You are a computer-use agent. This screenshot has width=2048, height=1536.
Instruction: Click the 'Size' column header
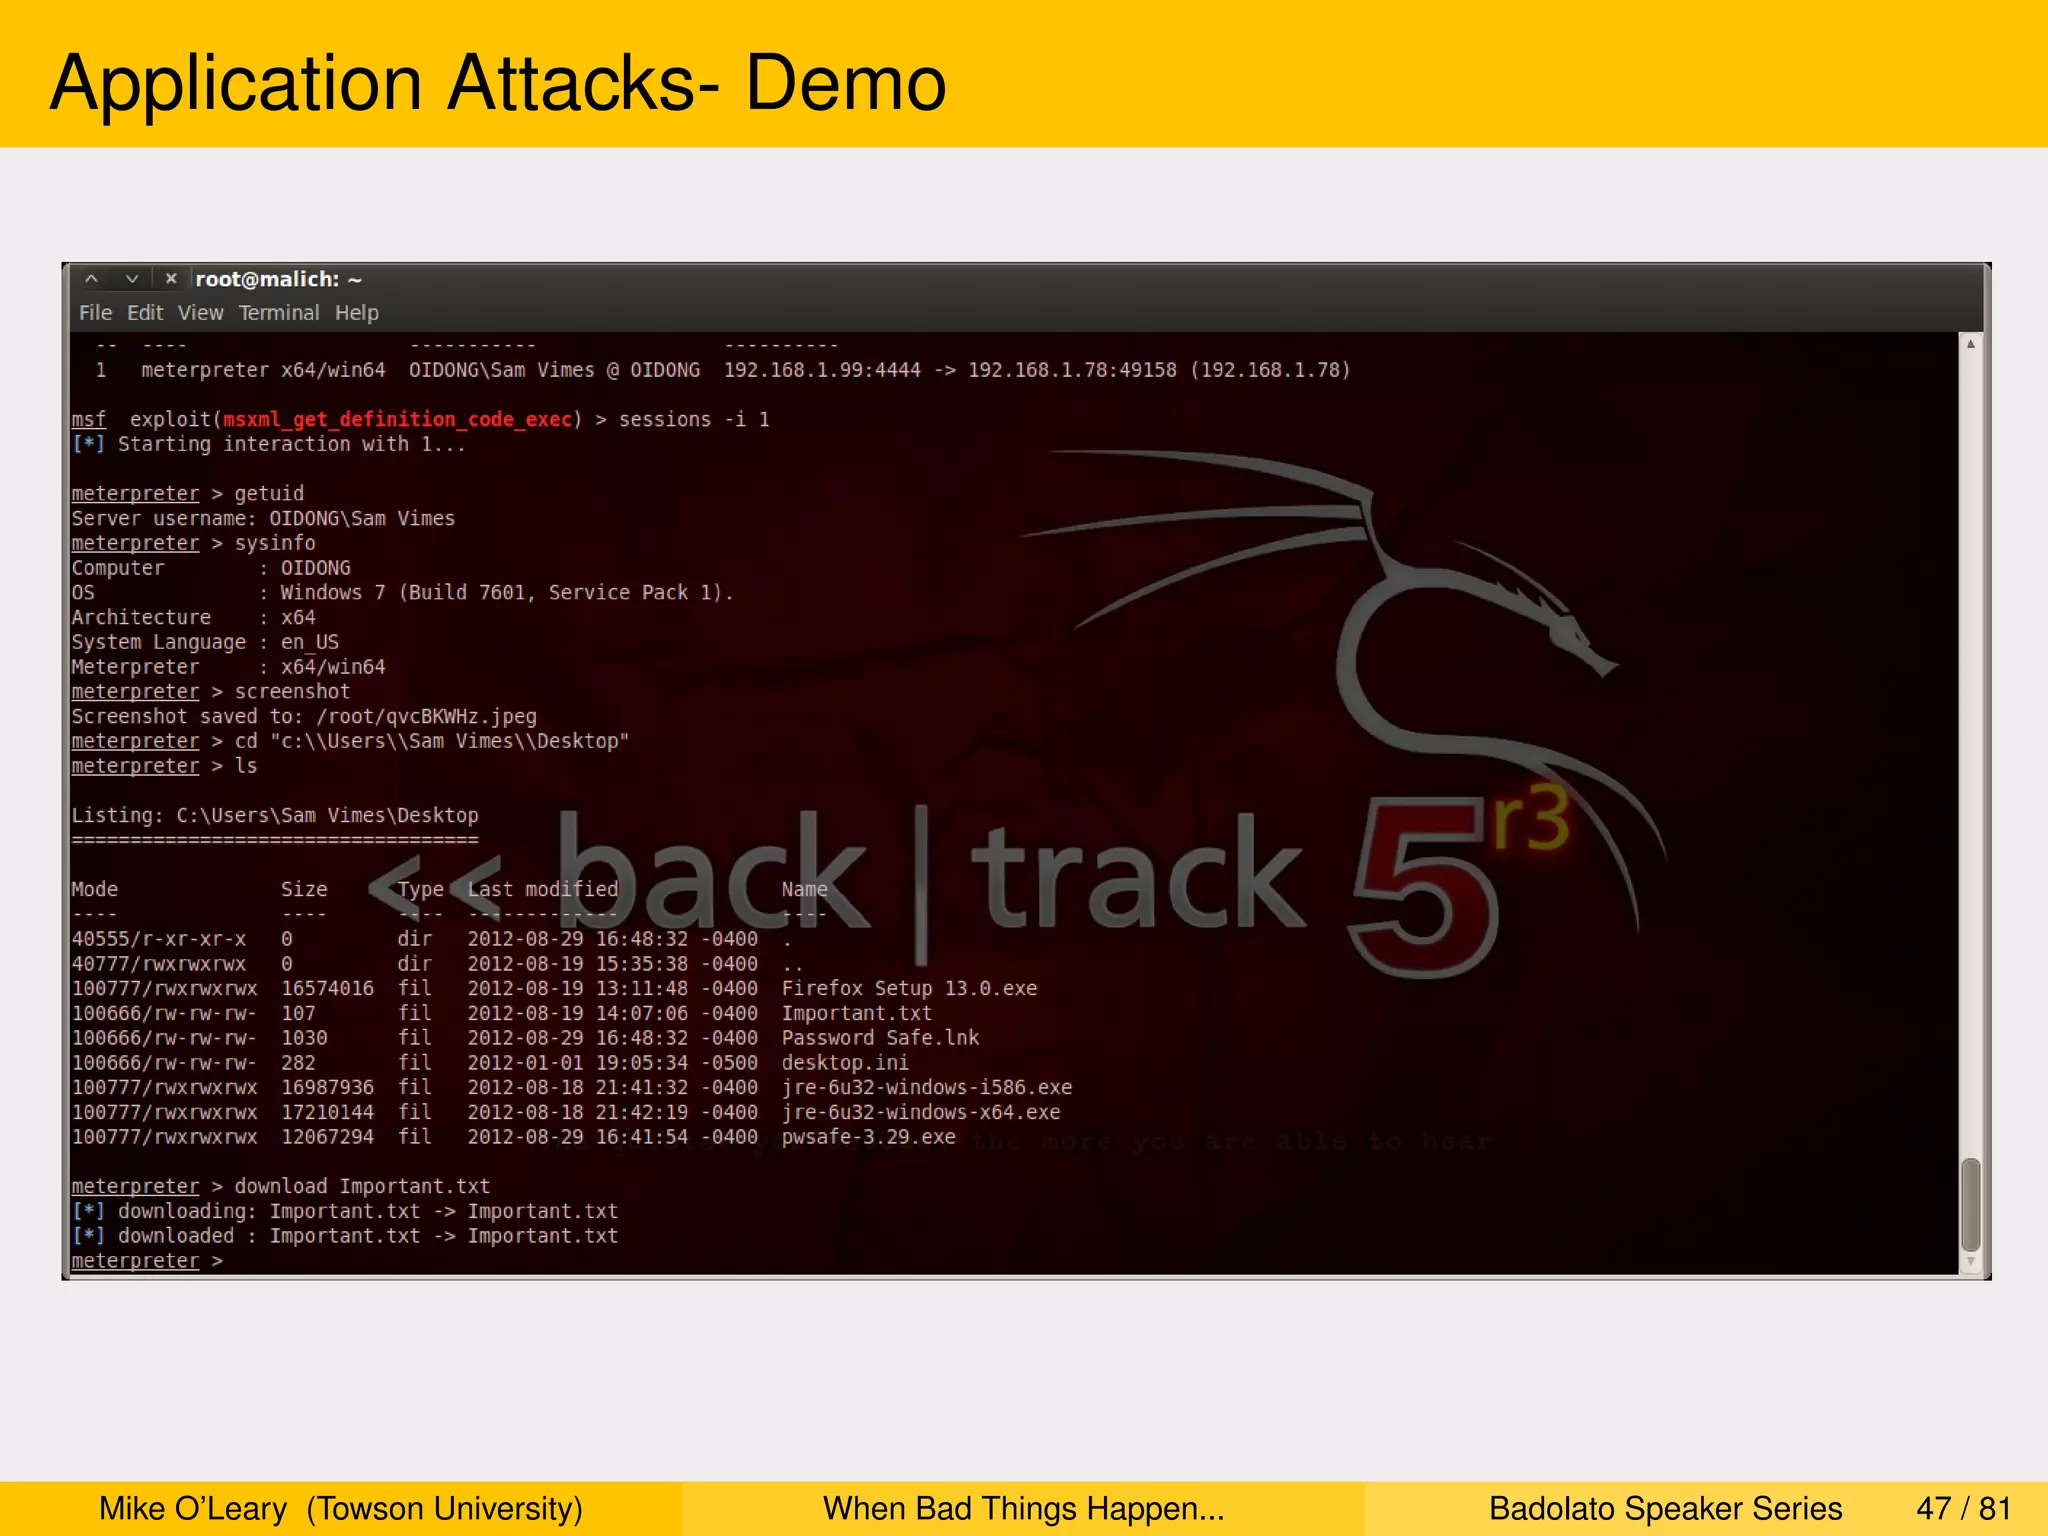304,890
